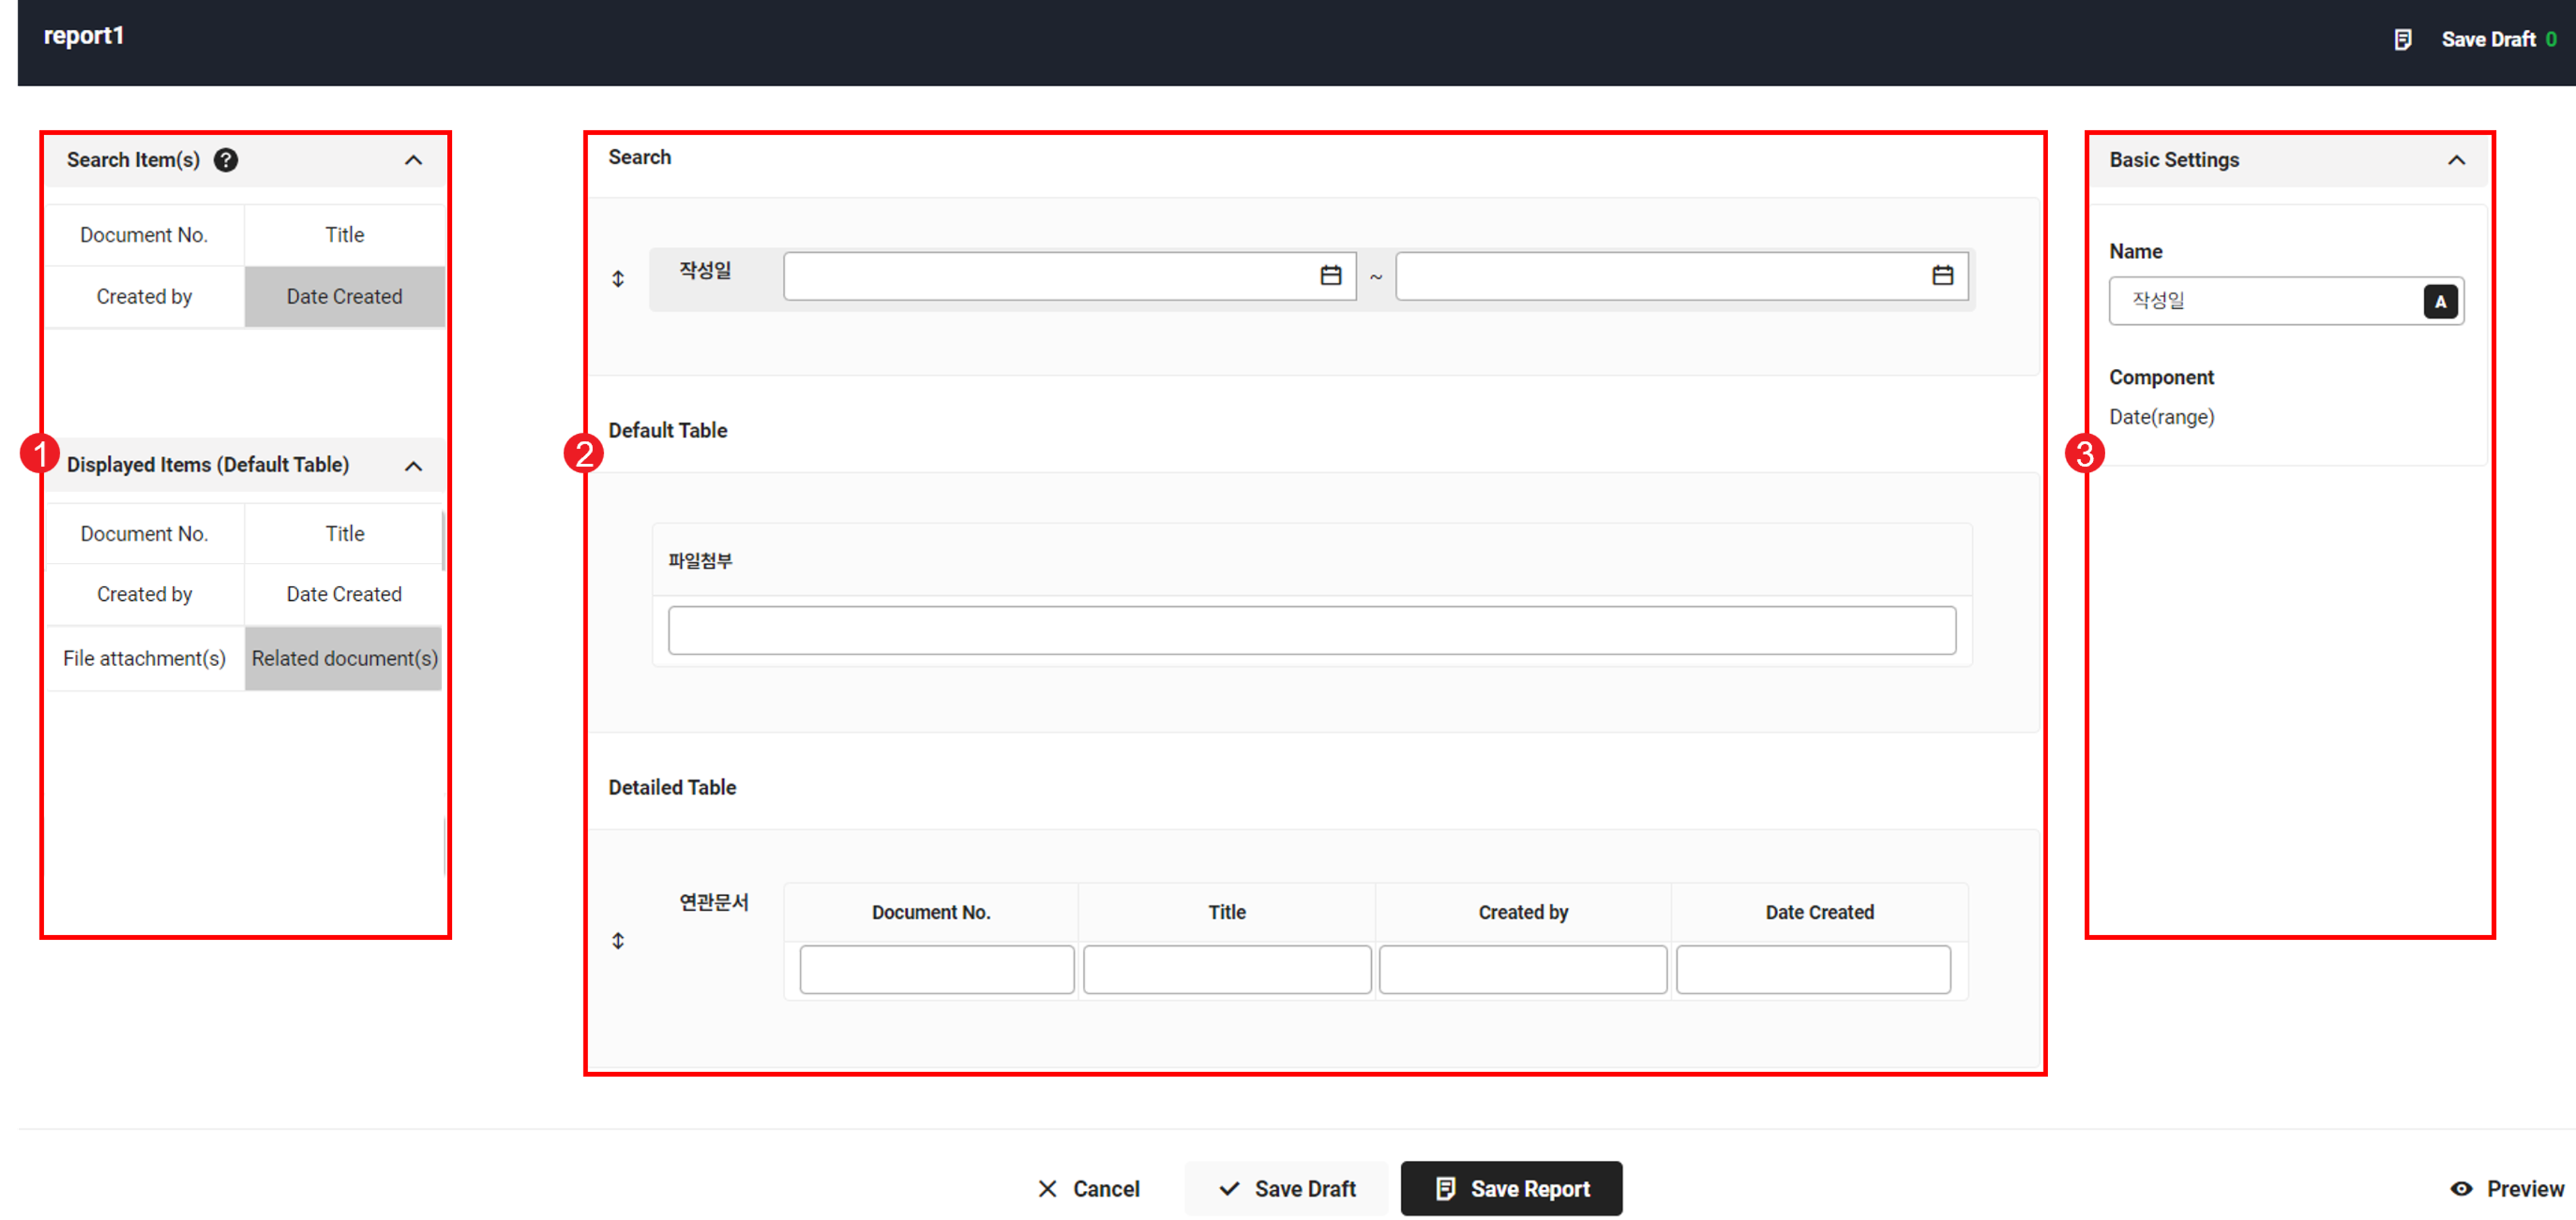The width and height of the screenshot is (2576, 1220).
Task: Select Created by under Displayed Items
Action: tap(144, 594)
